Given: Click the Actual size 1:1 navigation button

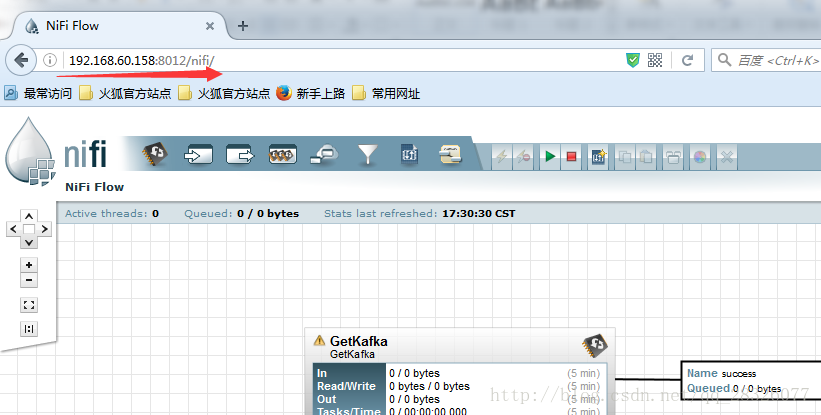Looking at the screenshot, I should pos(29,329).
